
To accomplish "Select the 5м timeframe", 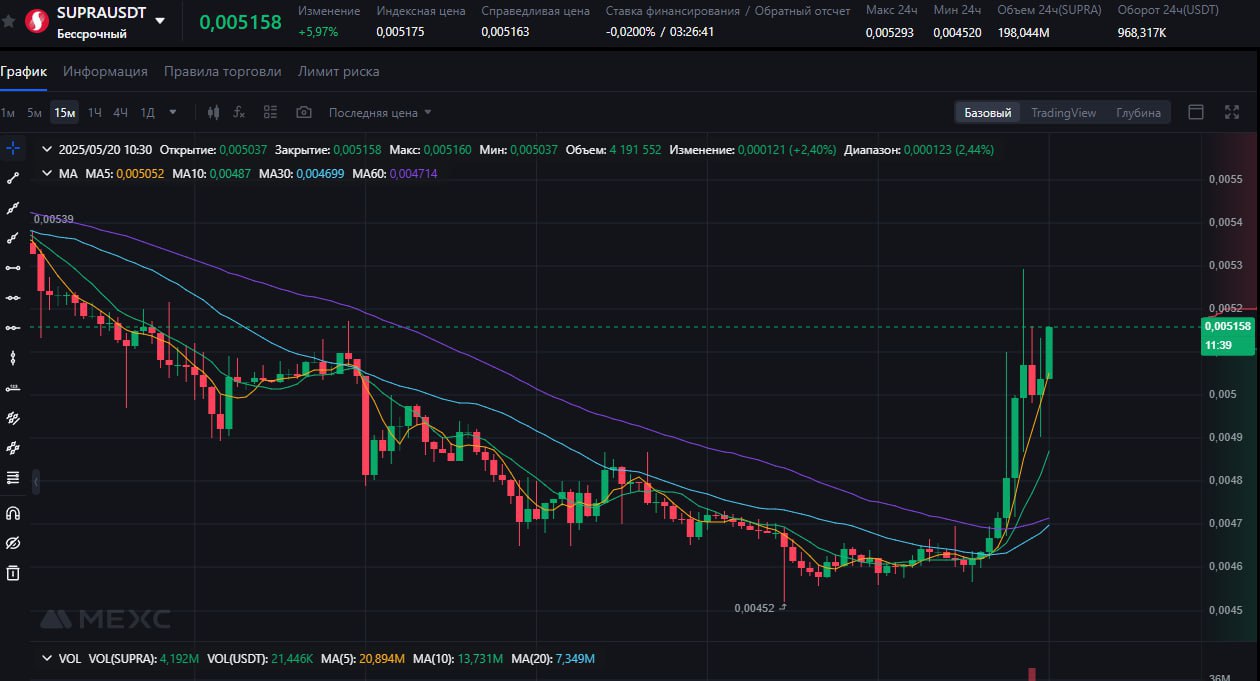I will (34, 112).
